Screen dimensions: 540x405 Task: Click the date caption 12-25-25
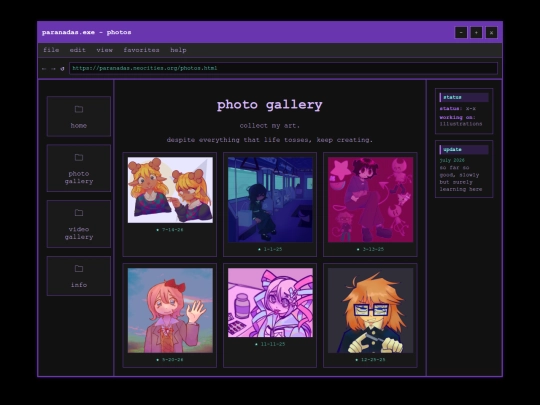[370, 360]
